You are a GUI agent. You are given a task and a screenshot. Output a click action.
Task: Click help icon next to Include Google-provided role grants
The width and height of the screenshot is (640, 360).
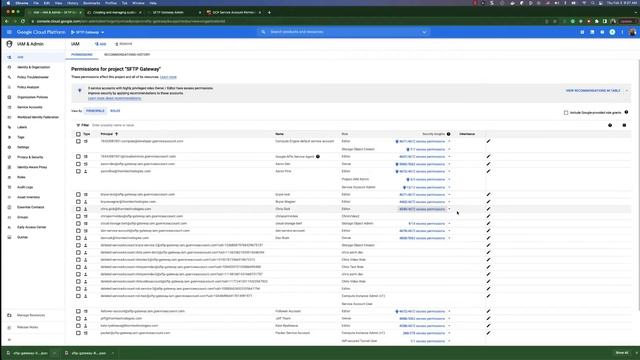[x=626, y=112]
